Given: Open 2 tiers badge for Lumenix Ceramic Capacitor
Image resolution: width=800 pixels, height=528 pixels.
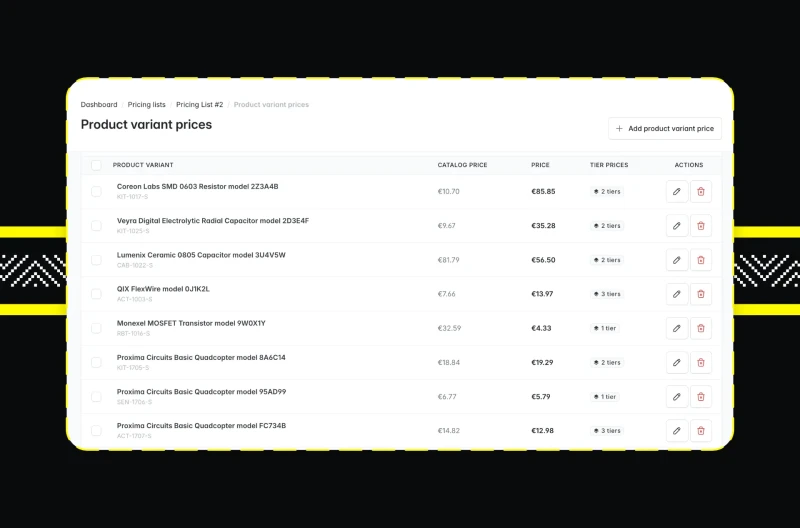Looking at the screenshot, I should point(607,260).
